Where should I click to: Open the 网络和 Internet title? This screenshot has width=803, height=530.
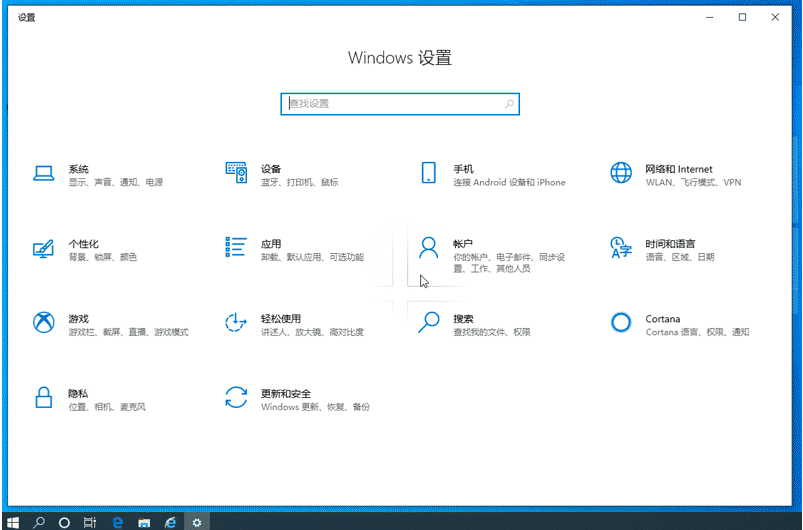click(x=679, y=169)
